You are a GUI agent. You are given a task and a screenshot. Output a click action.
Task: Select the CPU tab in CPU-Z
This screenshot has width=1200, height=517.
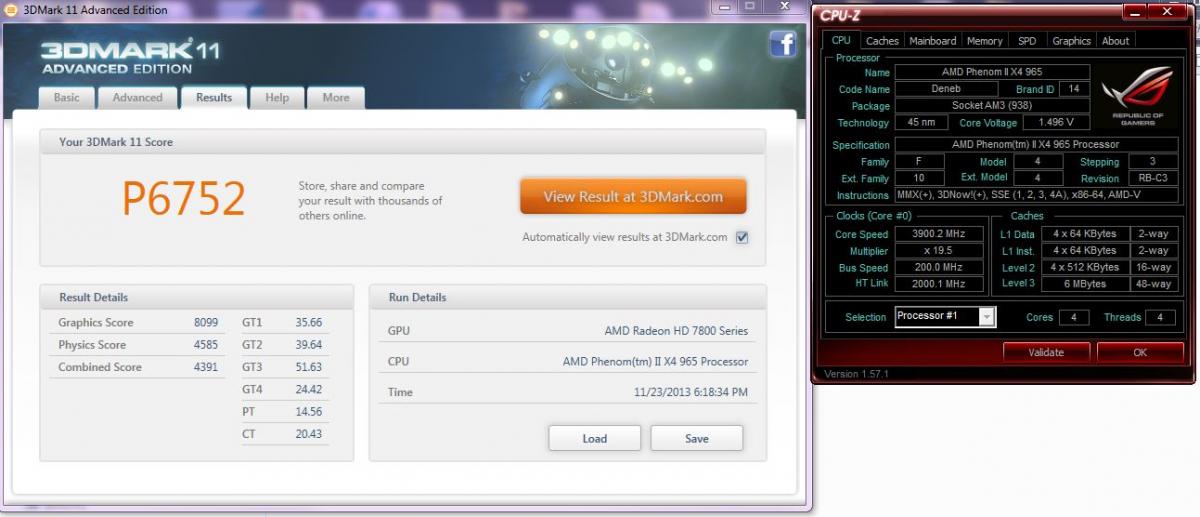(841, 40)
